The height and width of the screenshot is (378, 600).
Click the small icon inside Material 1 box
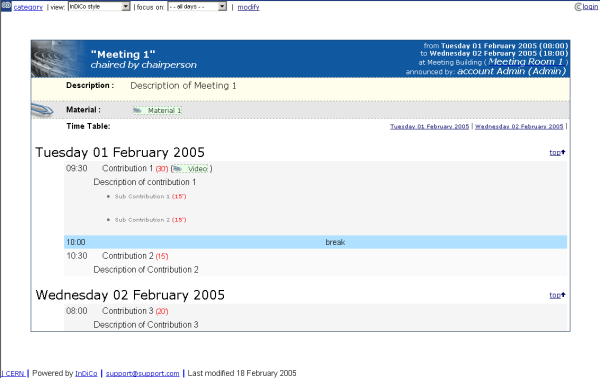tap(137, 111)
